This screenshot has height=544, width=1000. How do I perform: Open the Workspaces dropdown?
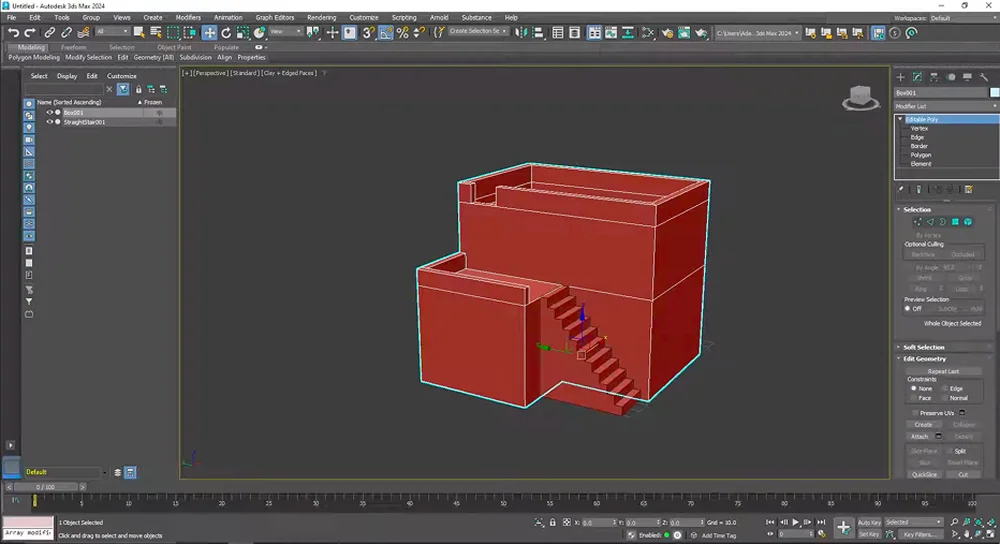click(x=961, y=18)
